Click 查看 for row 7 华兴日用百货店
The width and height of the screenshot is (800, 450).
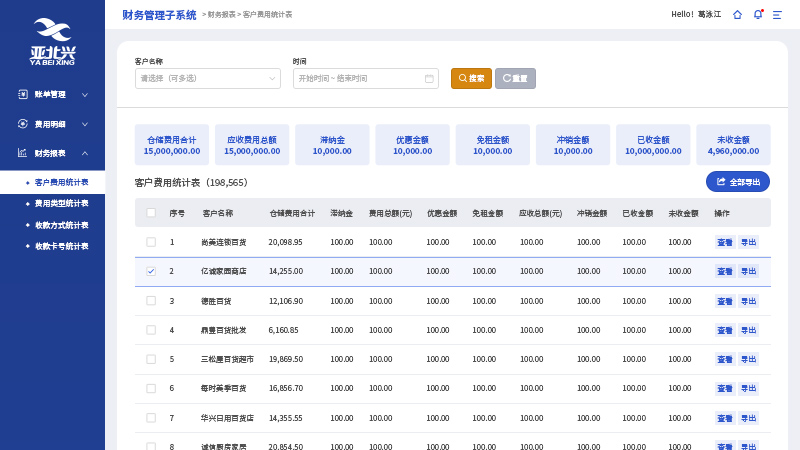tap(724, 418)
